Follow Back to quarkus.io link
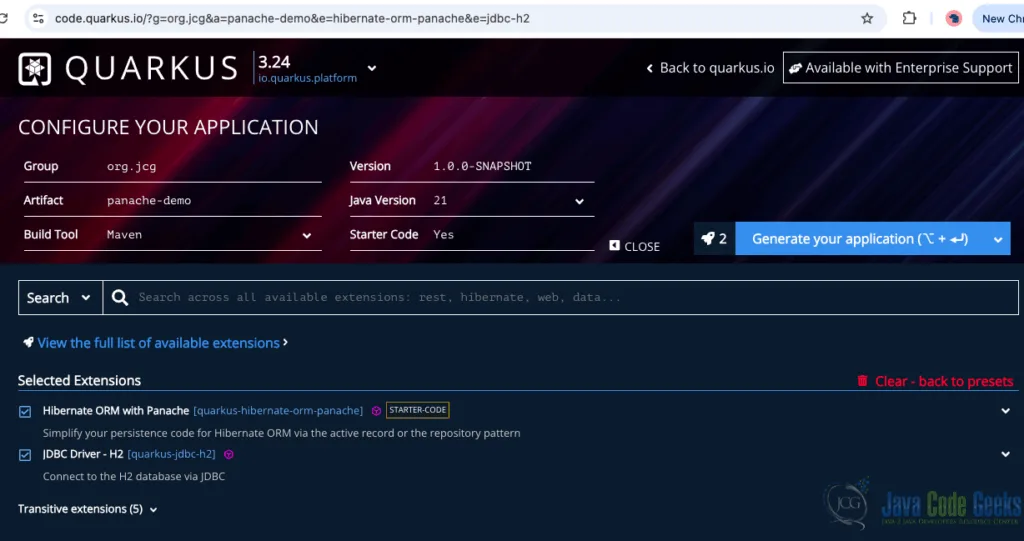Screen dimensions: 1024x541 pos(710,68)
